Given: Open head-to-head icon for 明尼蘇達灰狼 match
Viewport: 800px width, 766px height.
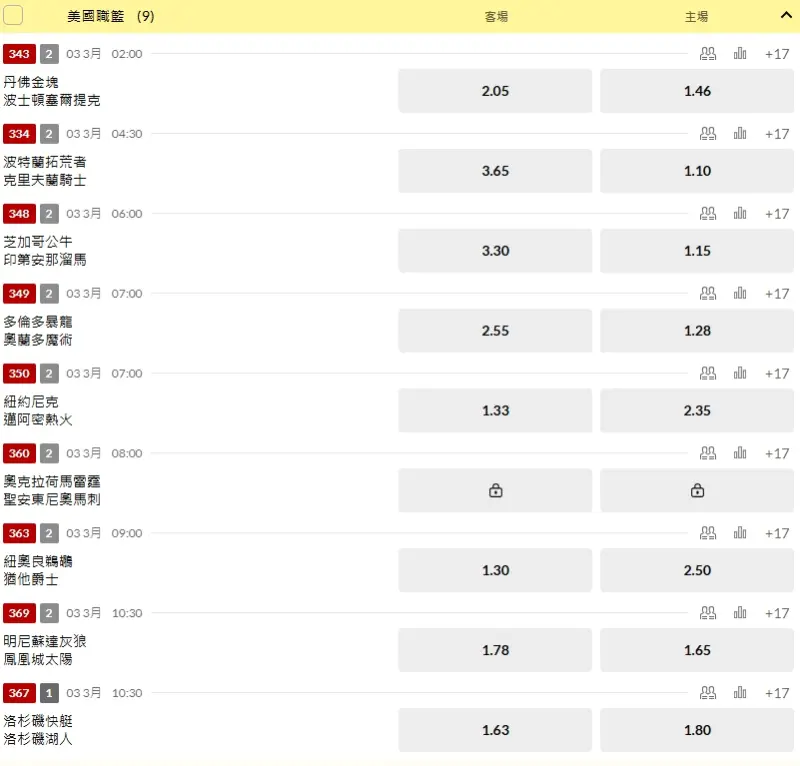Looking at the screenshot, I should point(708,613).
